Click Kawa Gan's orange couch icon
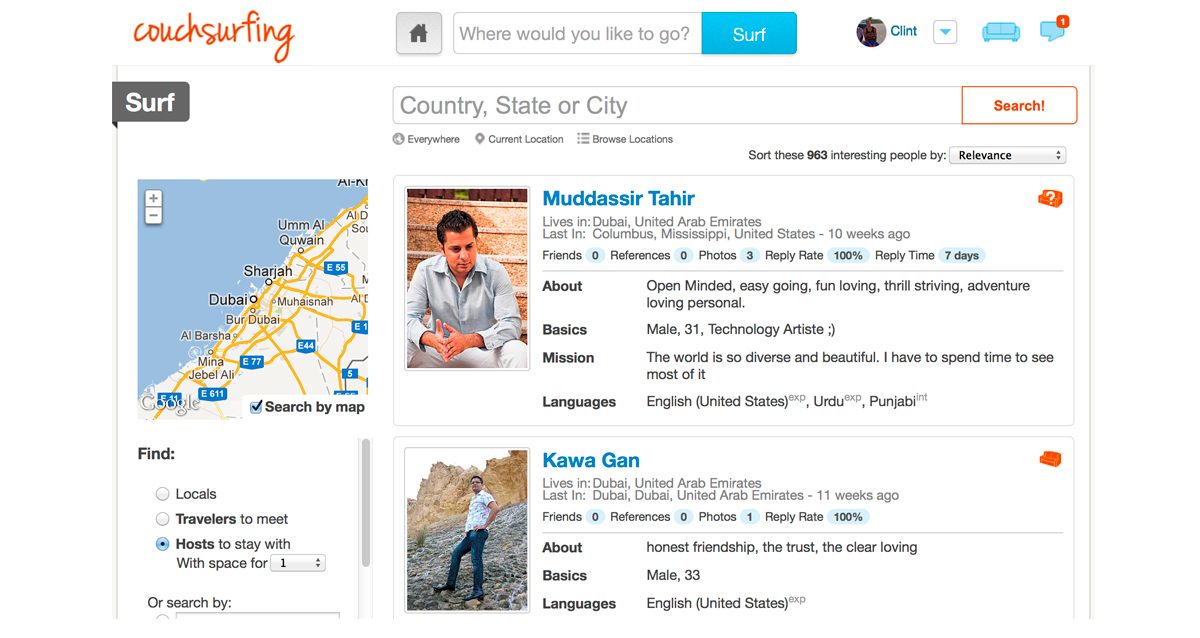The width and height of the screenshot is (1200, 638). (1050, 460)
